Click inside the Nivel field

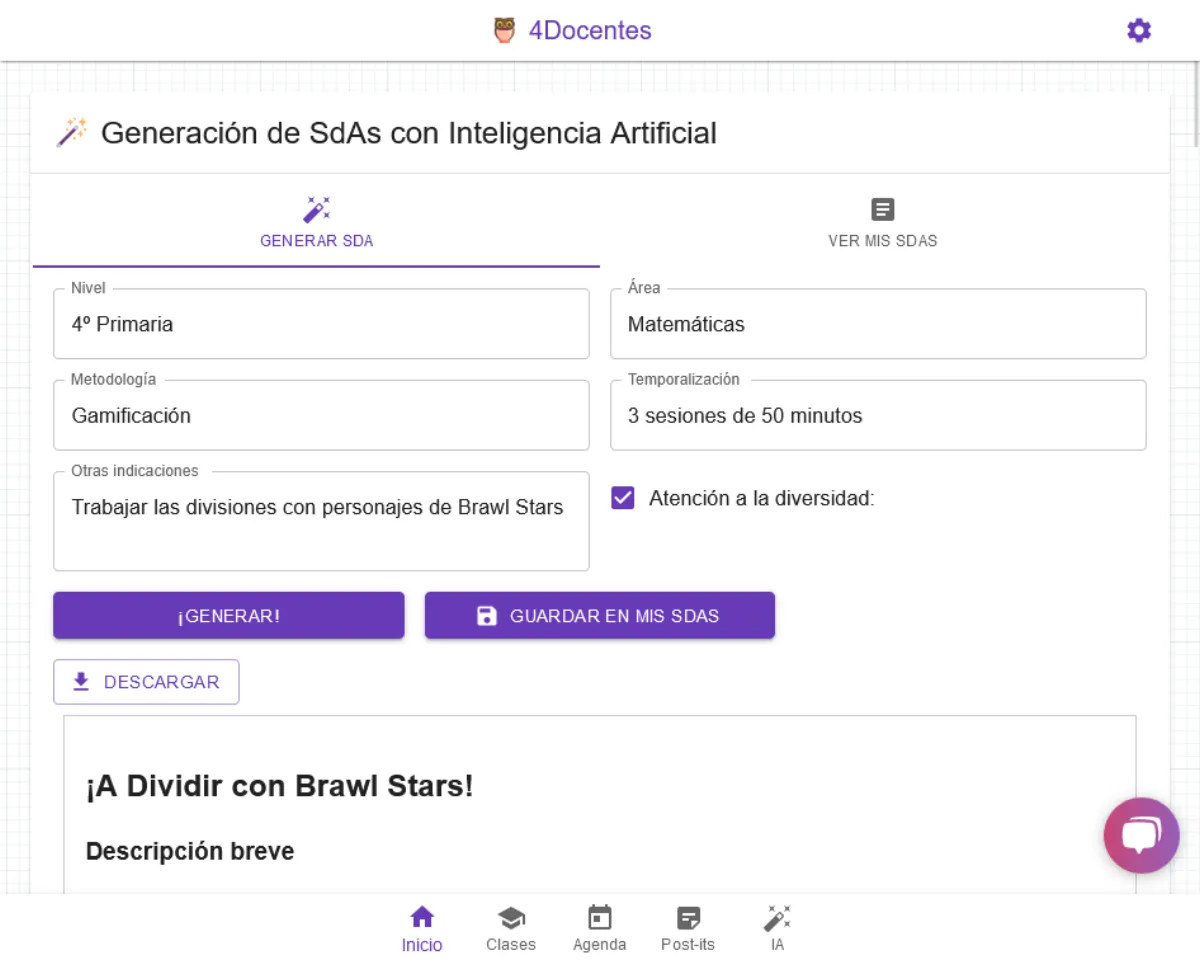320,323
